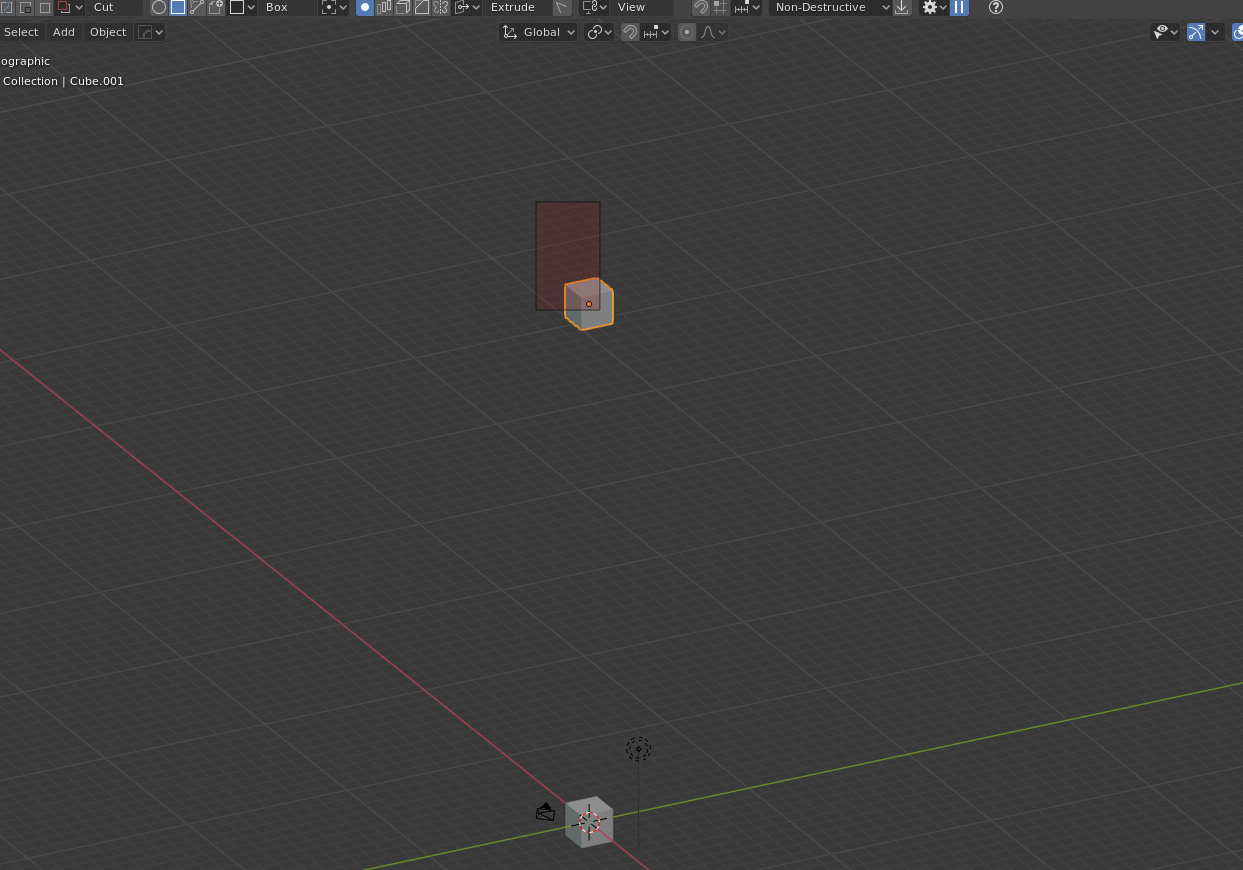Toggle the BoxCutter snap magnet icon
The image size is (1243, 870).
(x=701, y=7)
